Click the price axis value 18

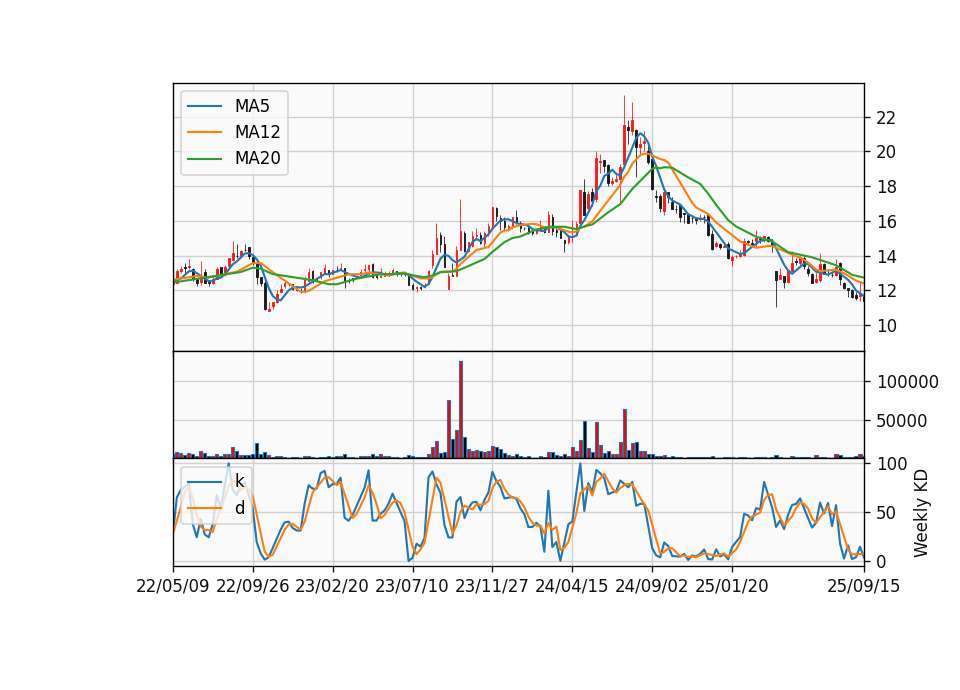pos(887,187)
